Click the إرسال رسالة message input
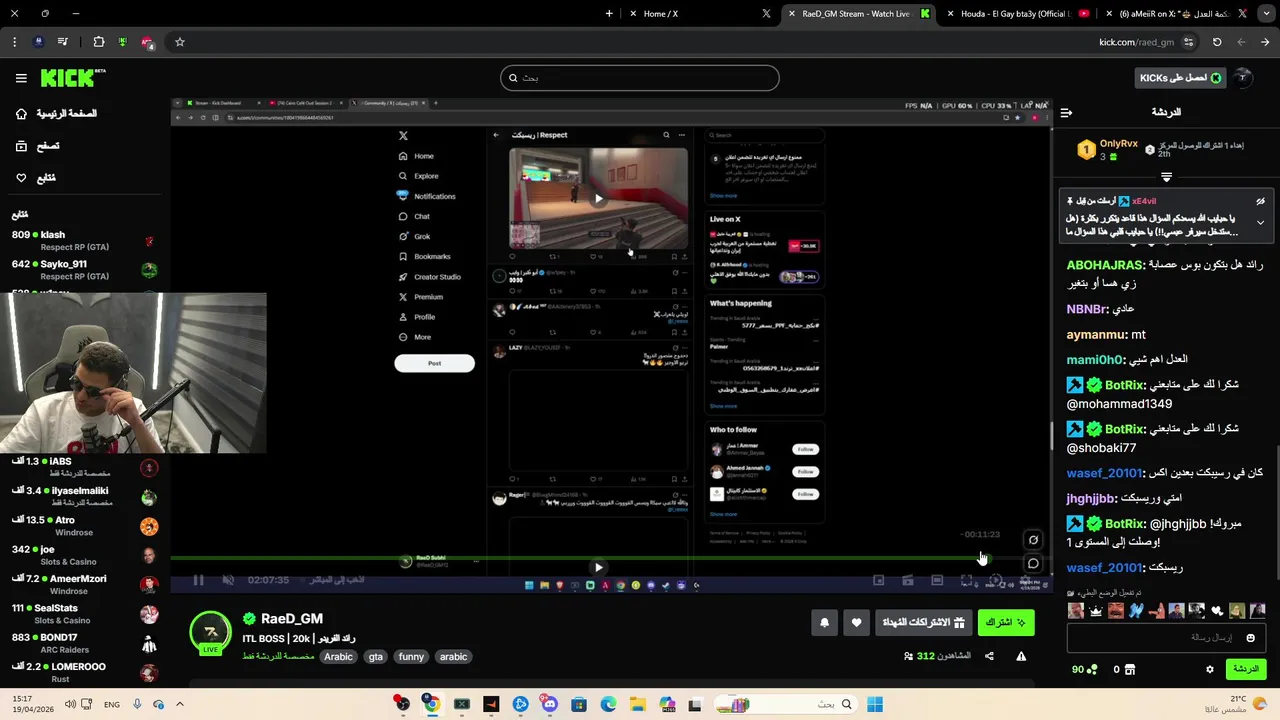 coord(1166,637)
